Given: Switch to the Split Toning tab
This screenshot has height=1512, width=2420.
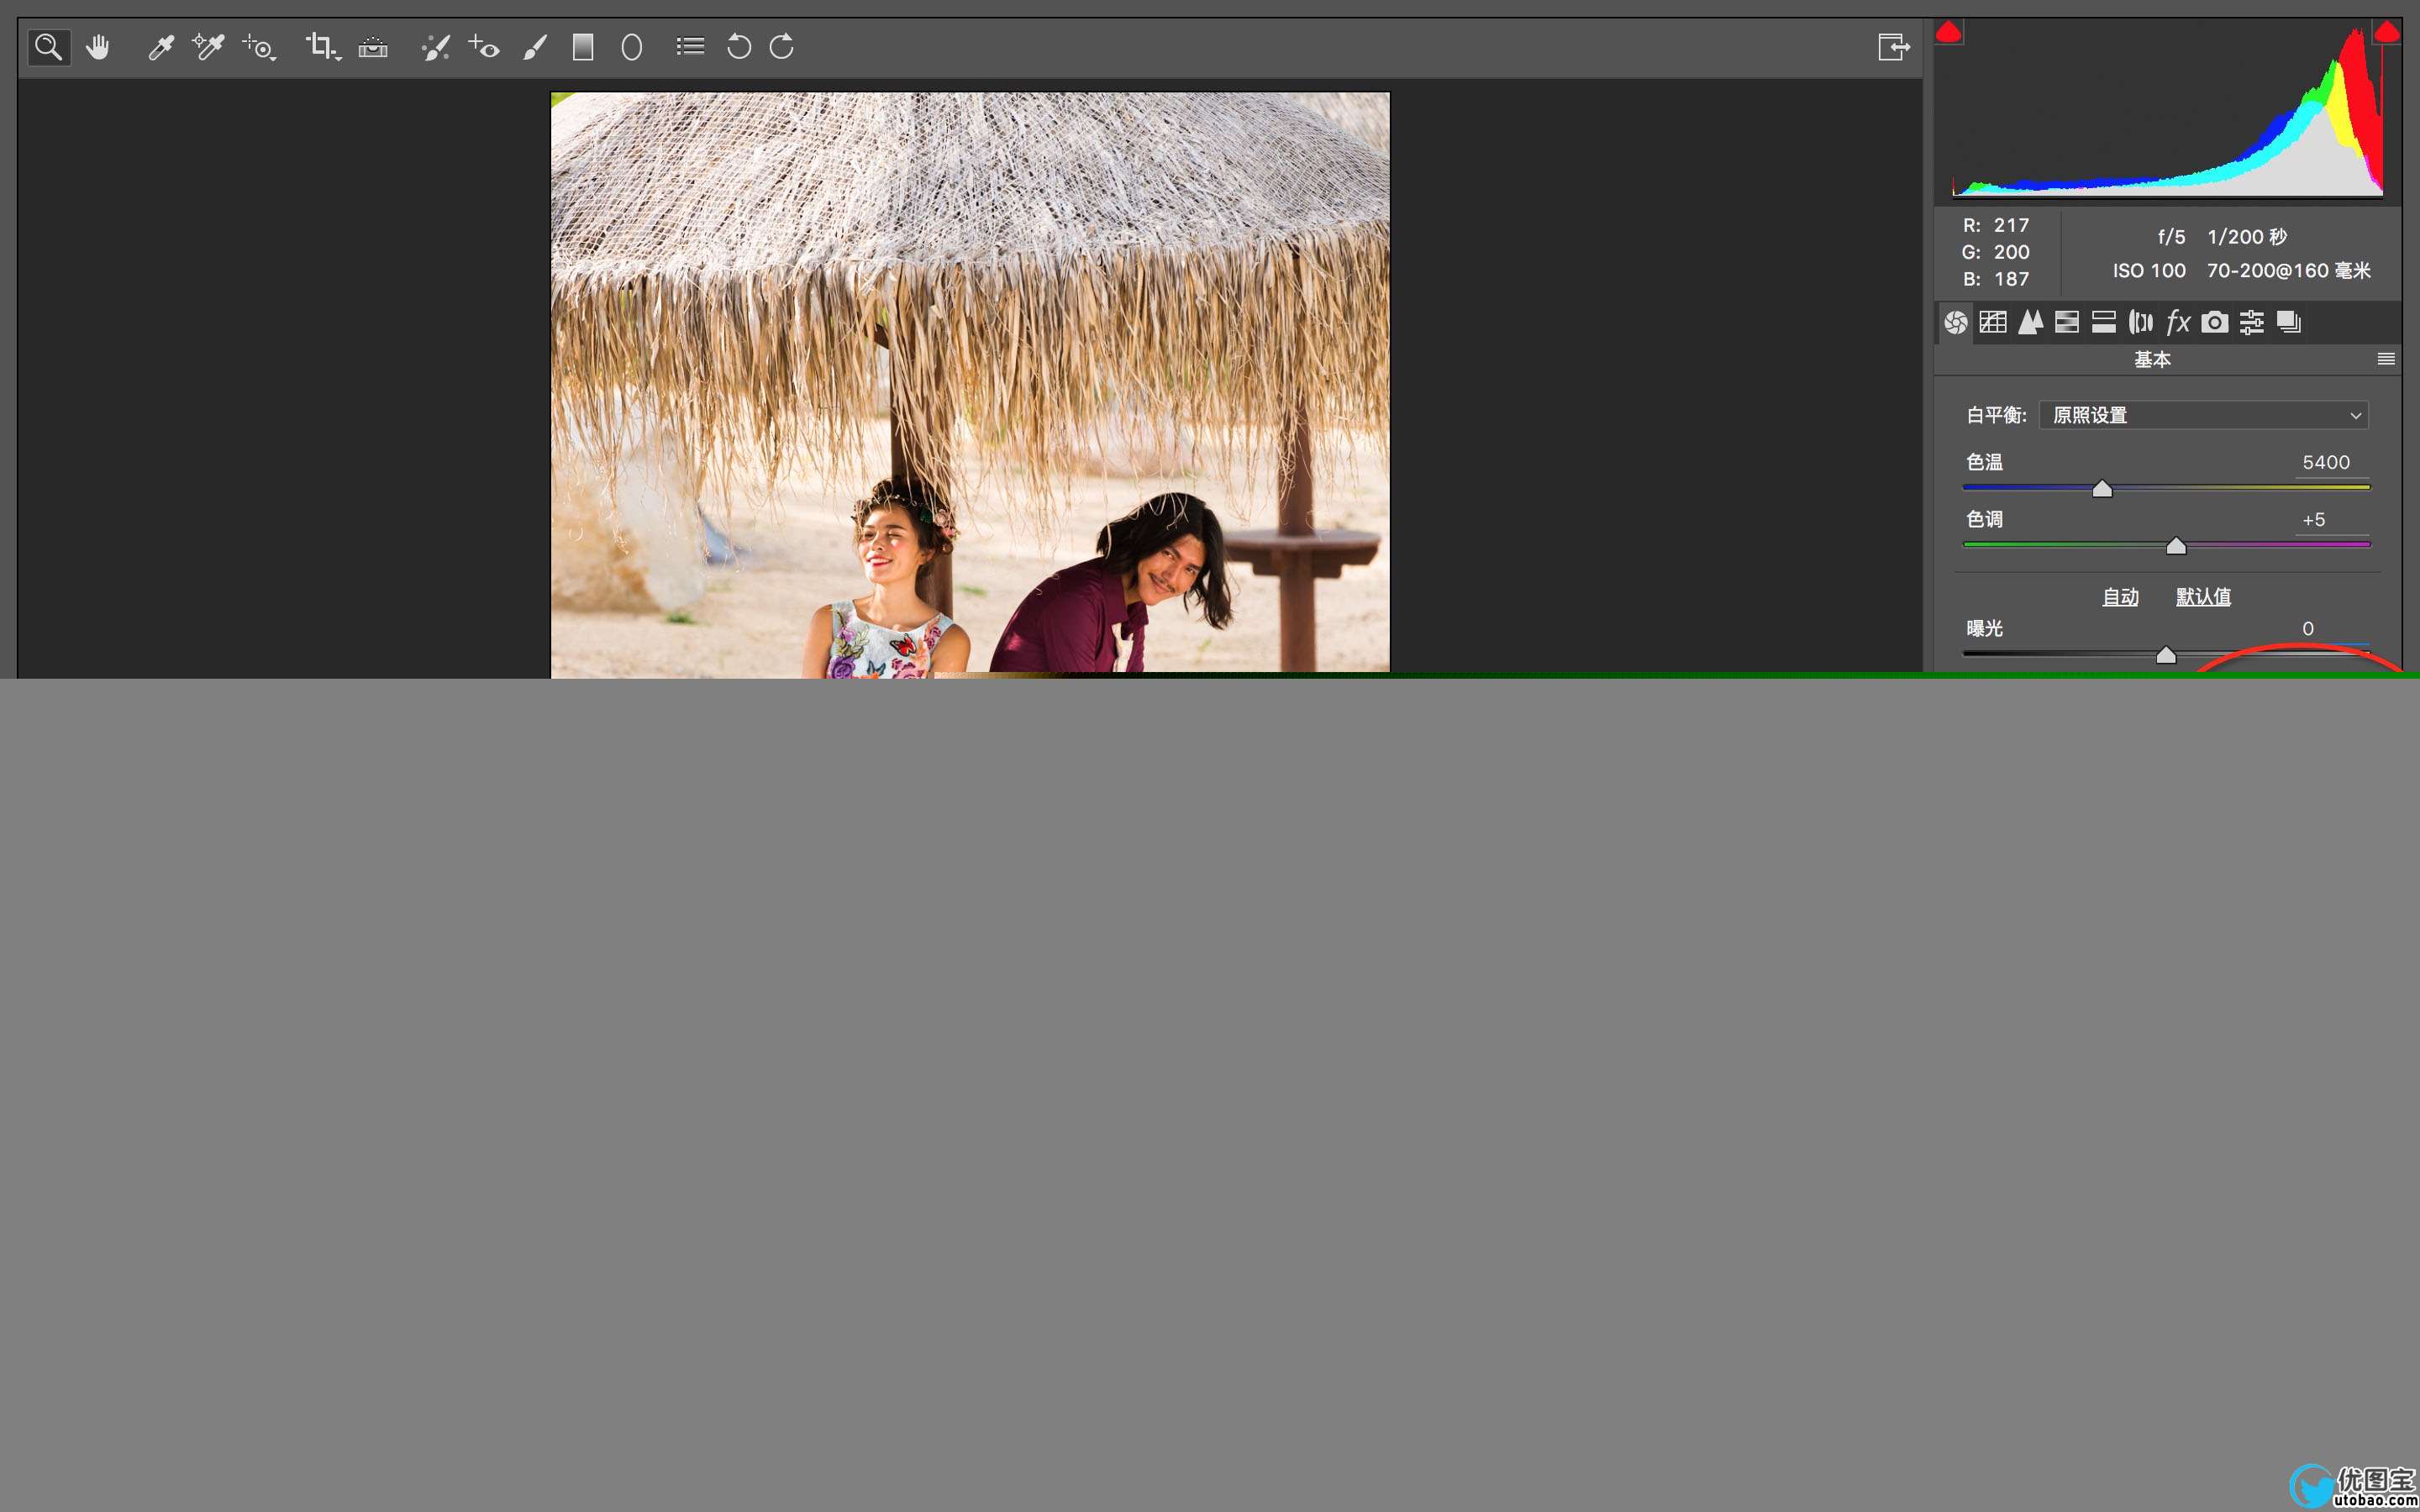Looking at the screenshot, I should (x=2104, y=322).
